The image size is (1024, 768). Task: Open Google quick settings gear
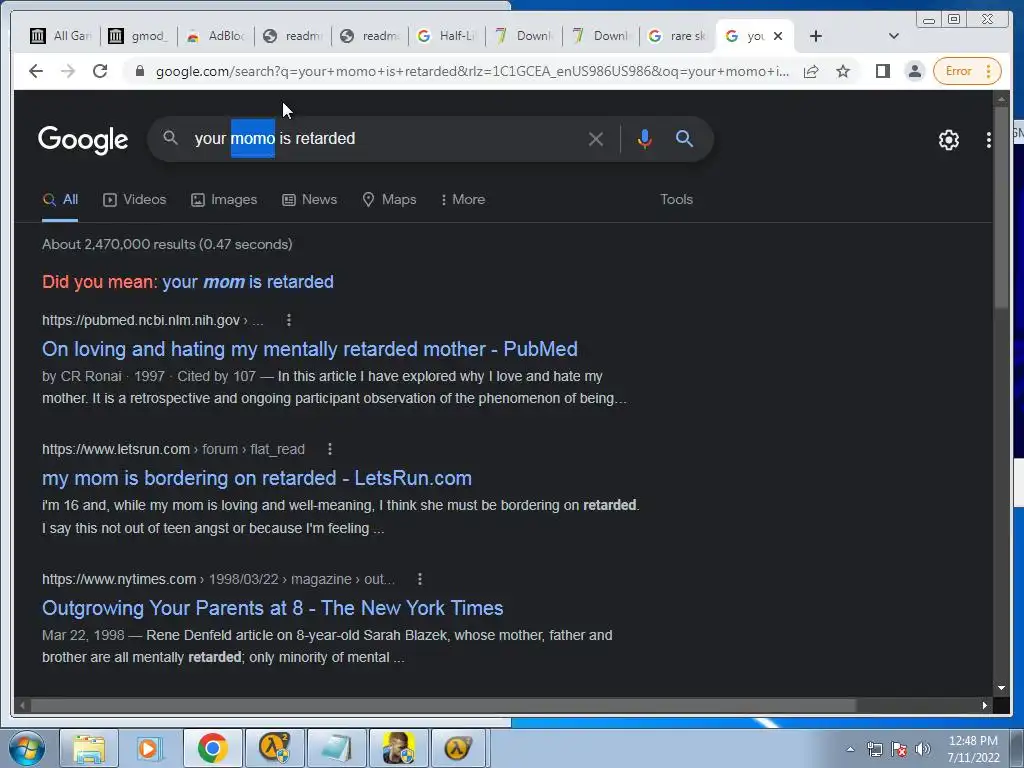click(948, 140)
